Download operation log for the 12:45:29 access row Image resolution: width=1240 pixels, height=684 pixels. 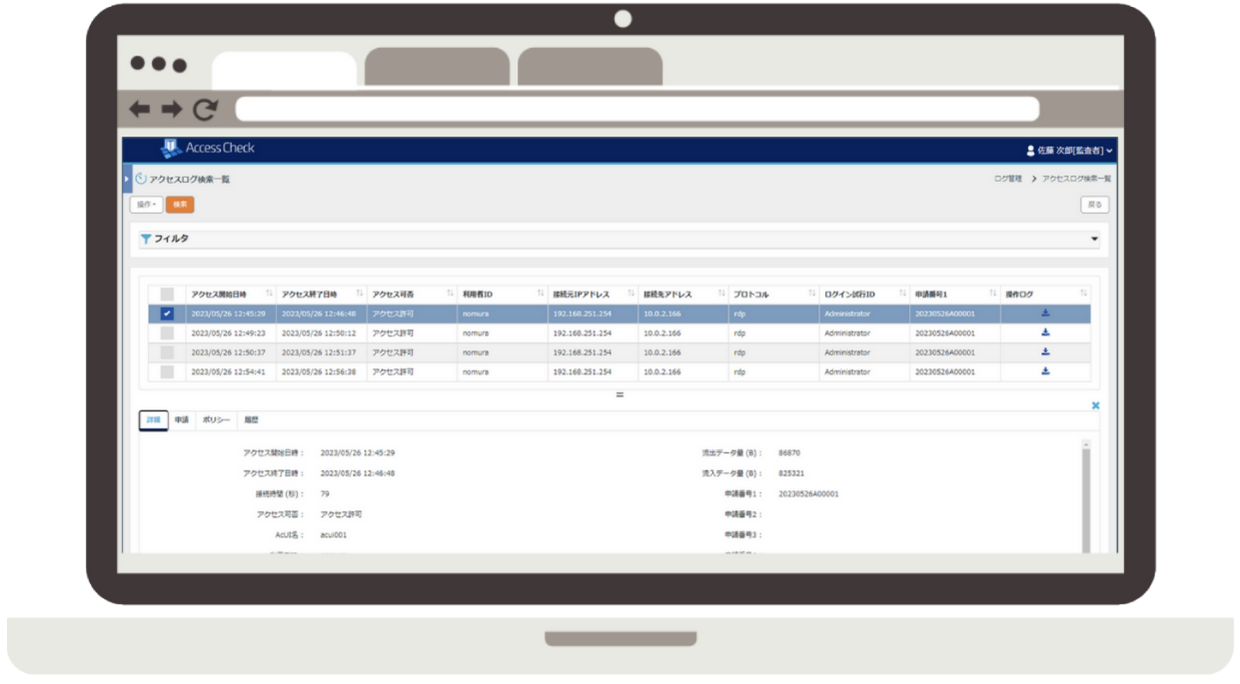pos(1045,313)
